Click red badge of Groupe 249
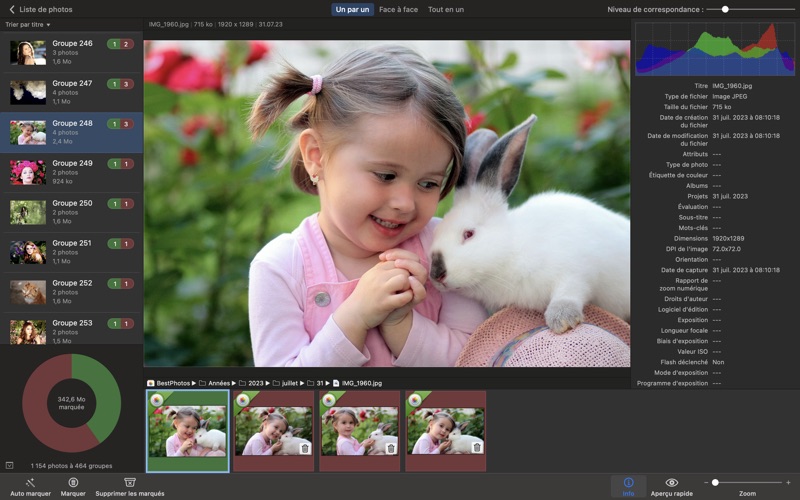The width and height of the screenshot is (800, 500). click(x=127, y=164)
